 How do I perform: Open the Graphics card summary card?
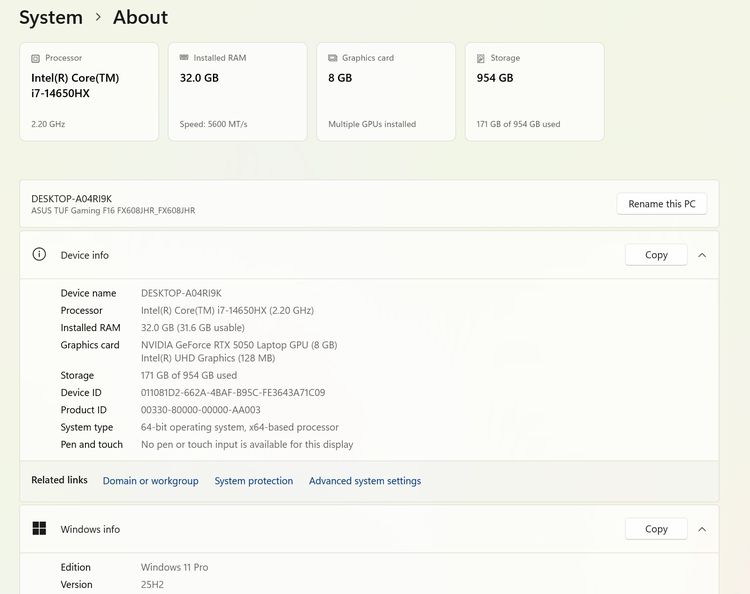point(386,92)
